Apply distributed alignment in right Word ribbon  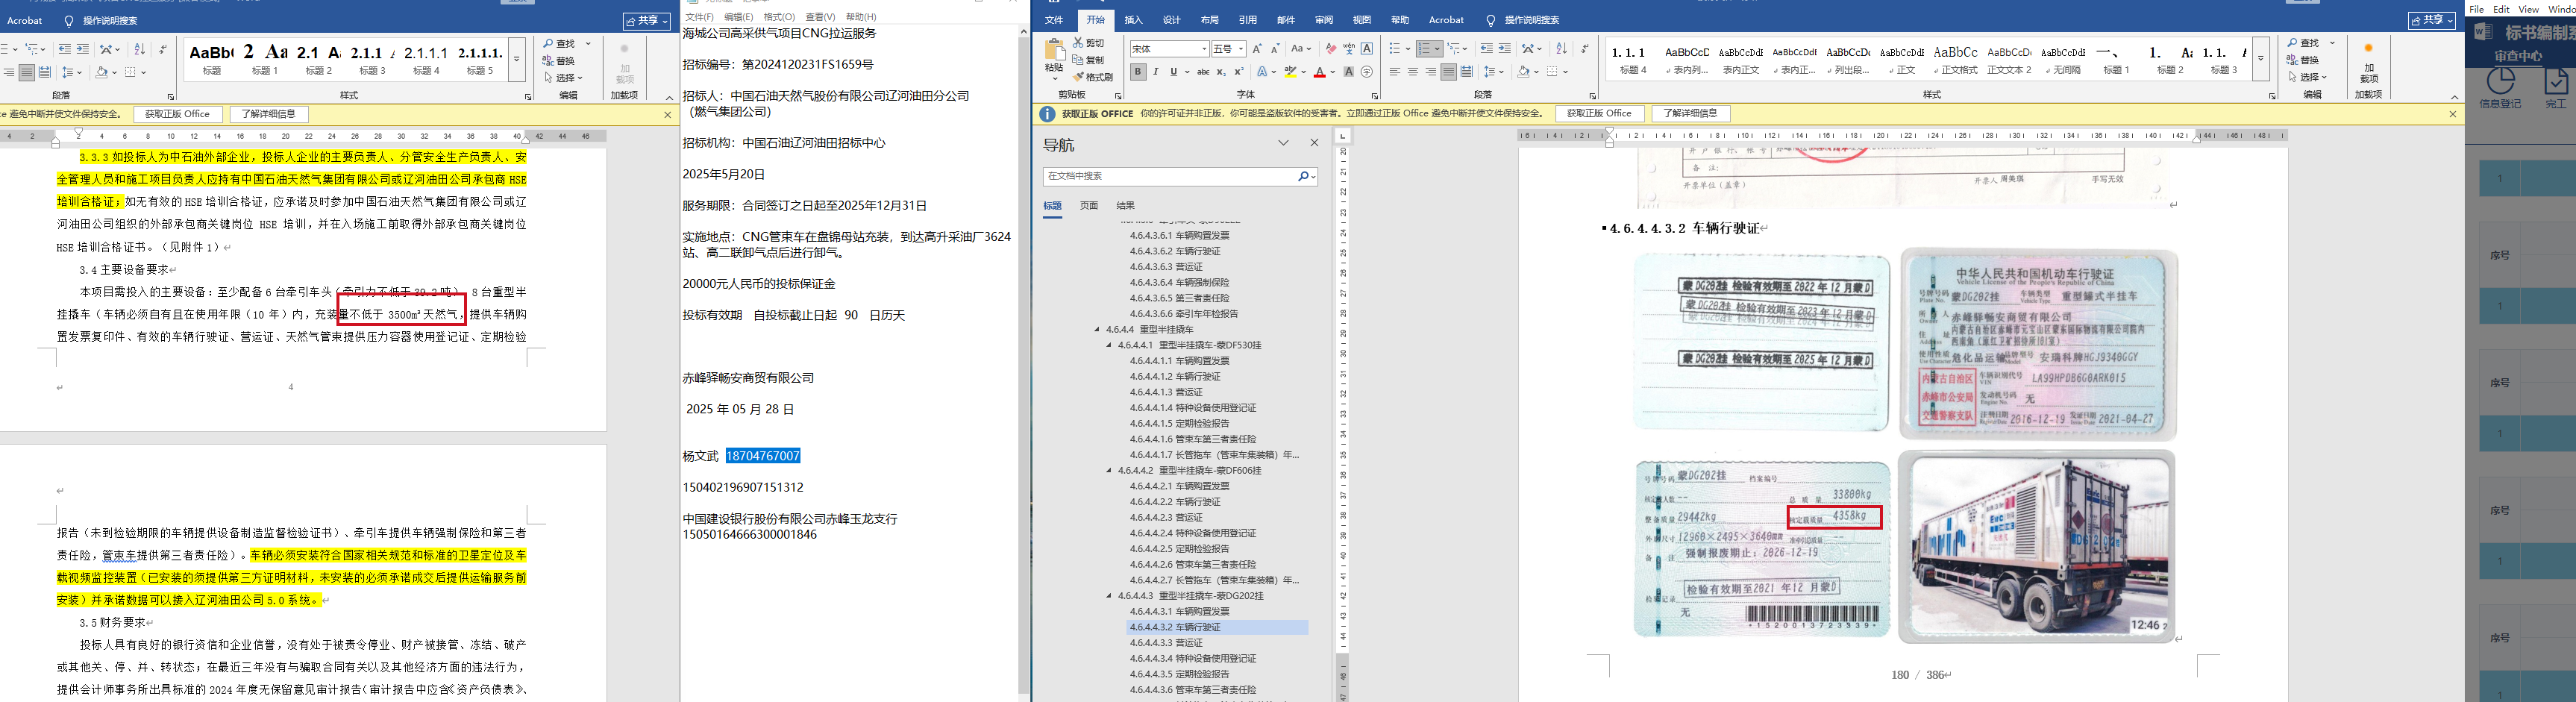(x=1467, y=72)
